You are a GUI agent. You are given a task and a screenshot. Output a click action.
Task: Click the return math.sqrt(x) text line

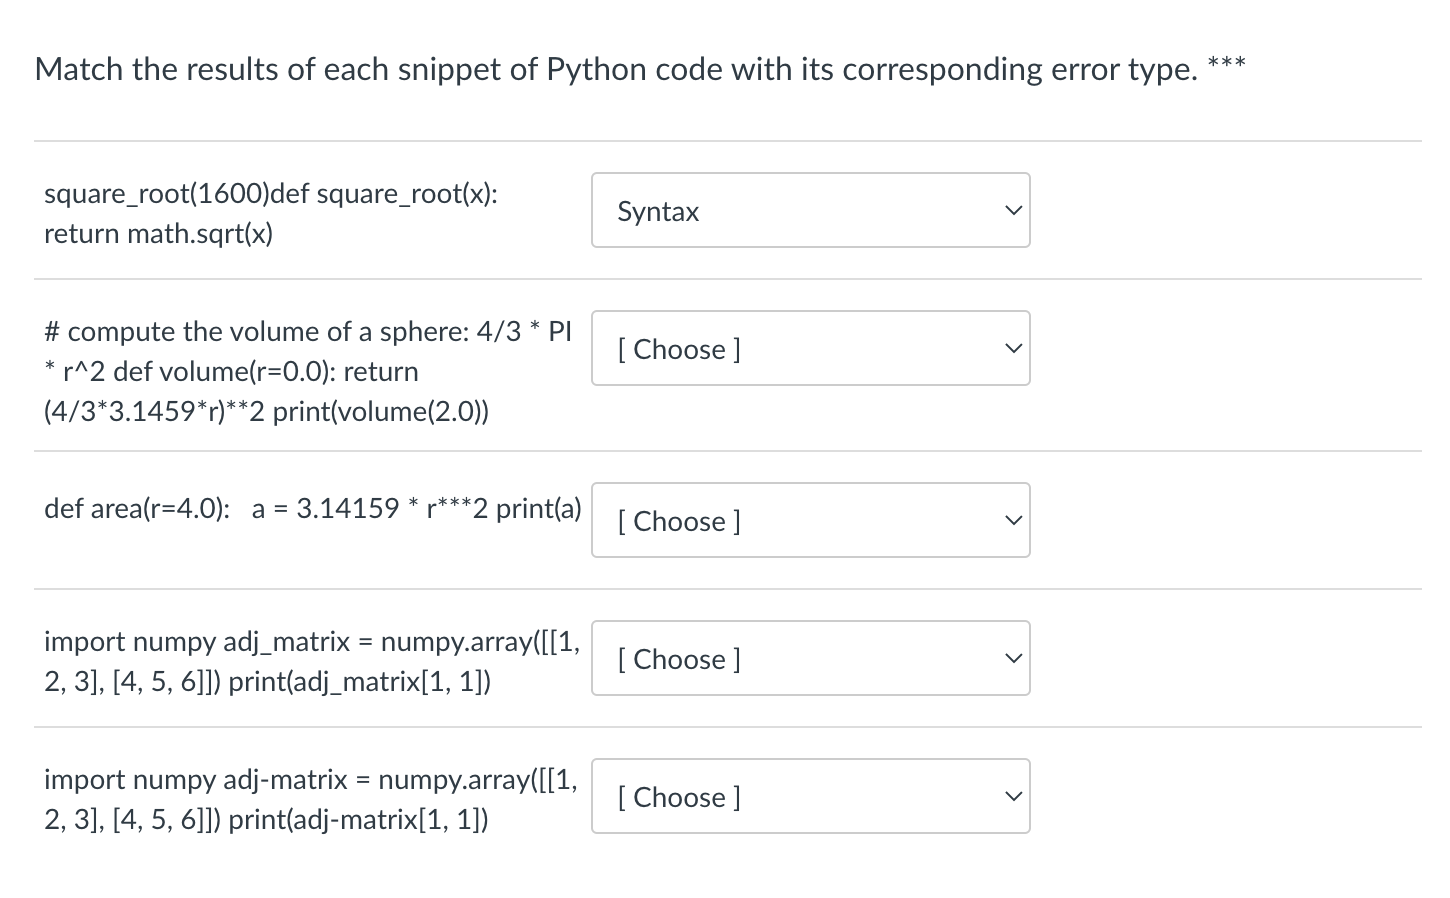158,234
